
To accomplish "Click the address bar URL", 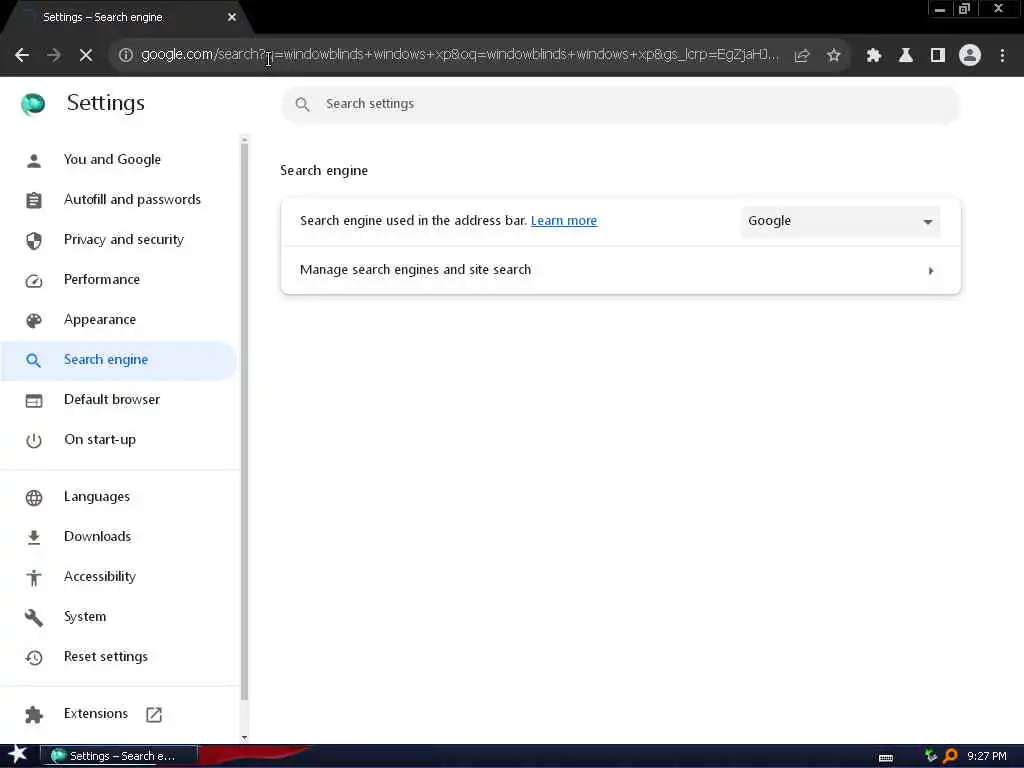I will 460,55.
